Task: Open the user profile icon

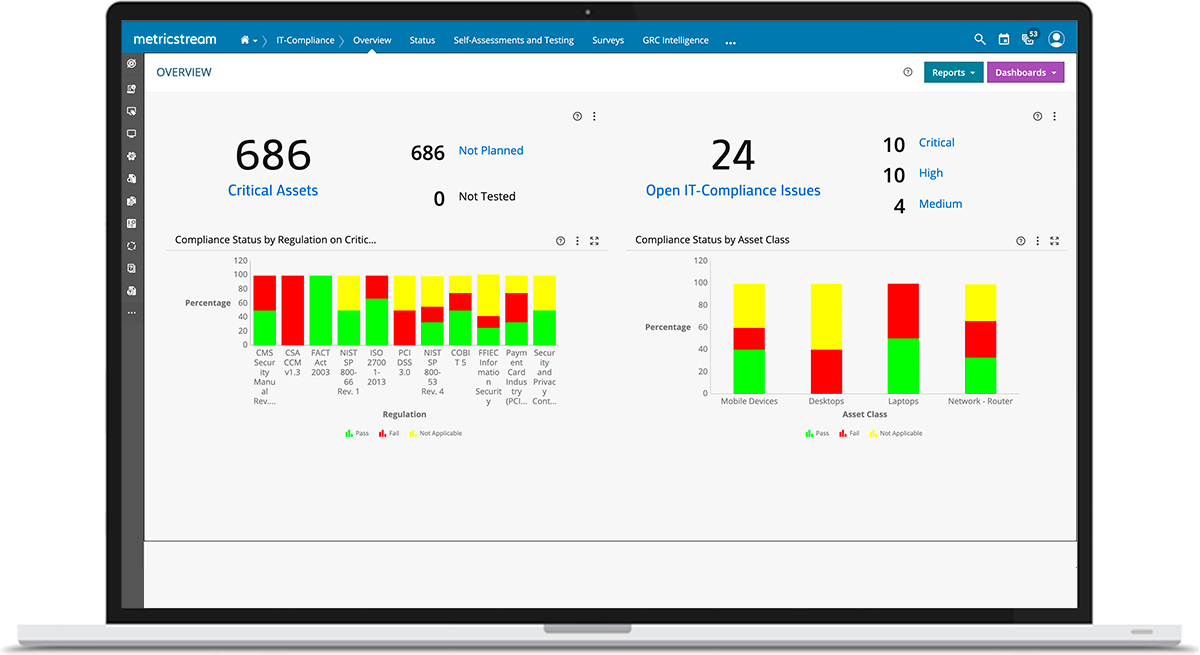Action: (1056, 39)
